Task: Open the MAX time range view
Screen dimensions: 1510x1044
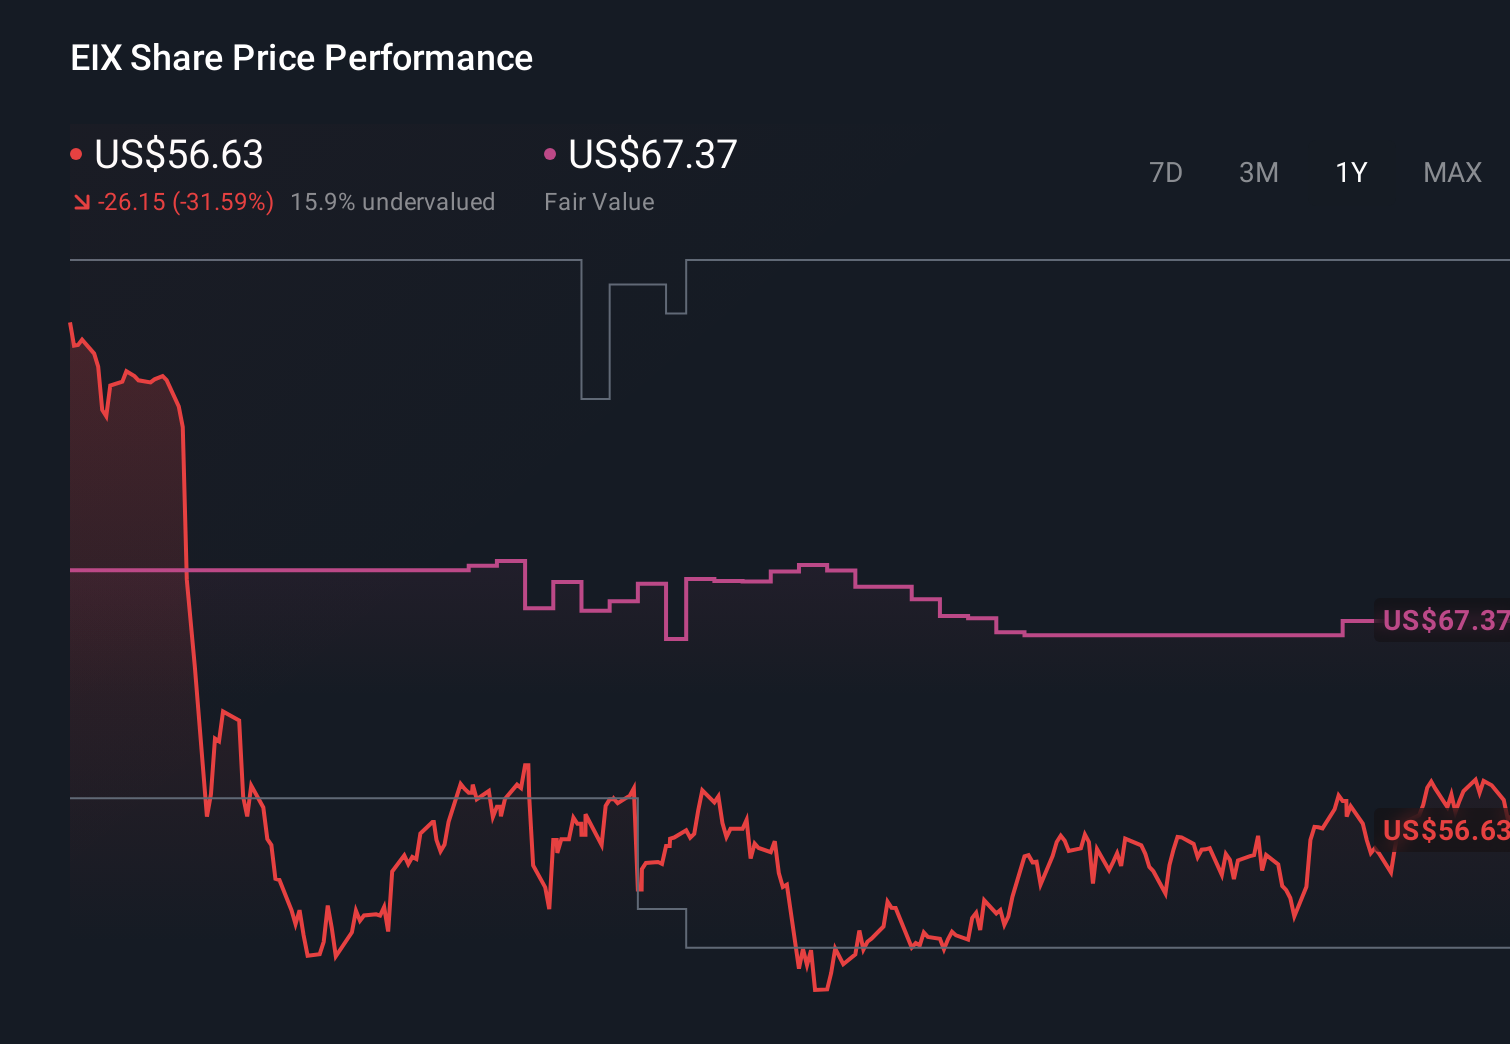Action: 1451,172
